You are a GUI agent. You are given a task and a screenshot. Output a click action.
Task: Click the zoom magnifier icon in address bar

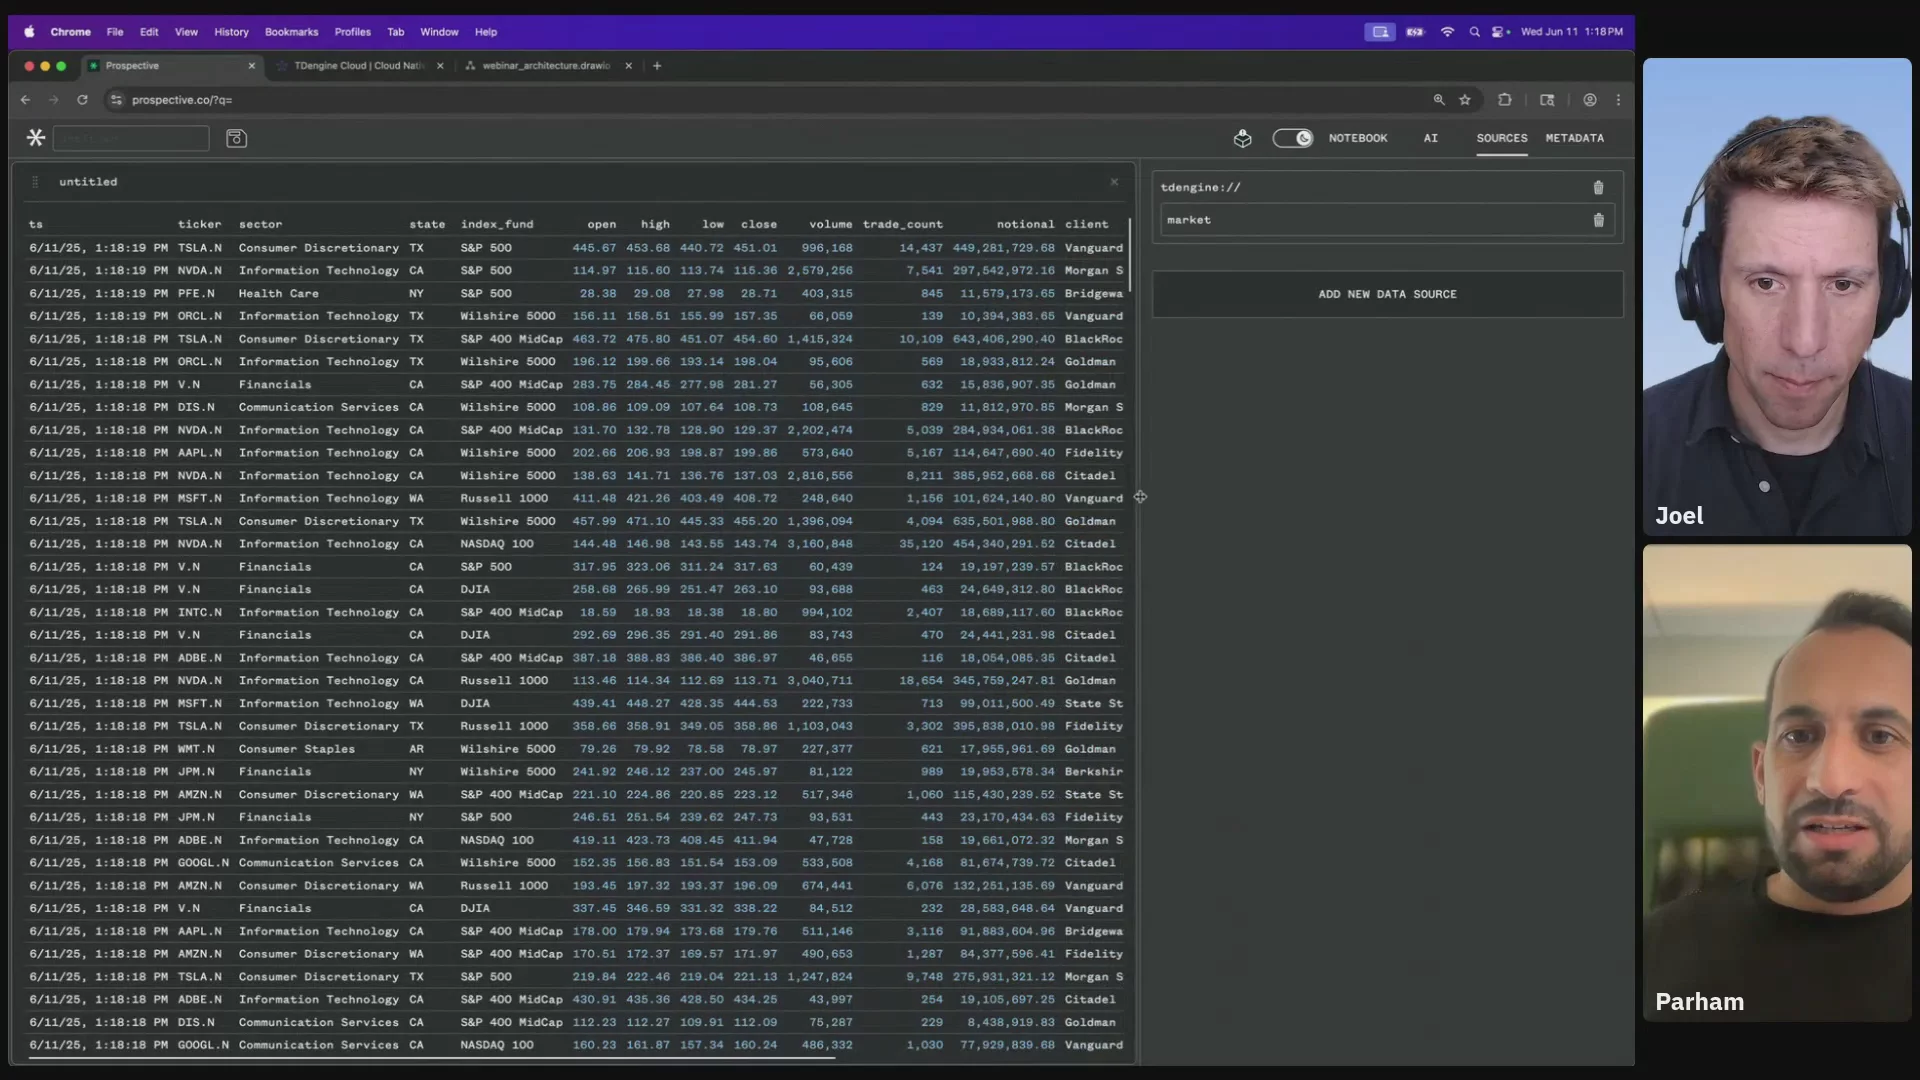[x=1439, y=100]
